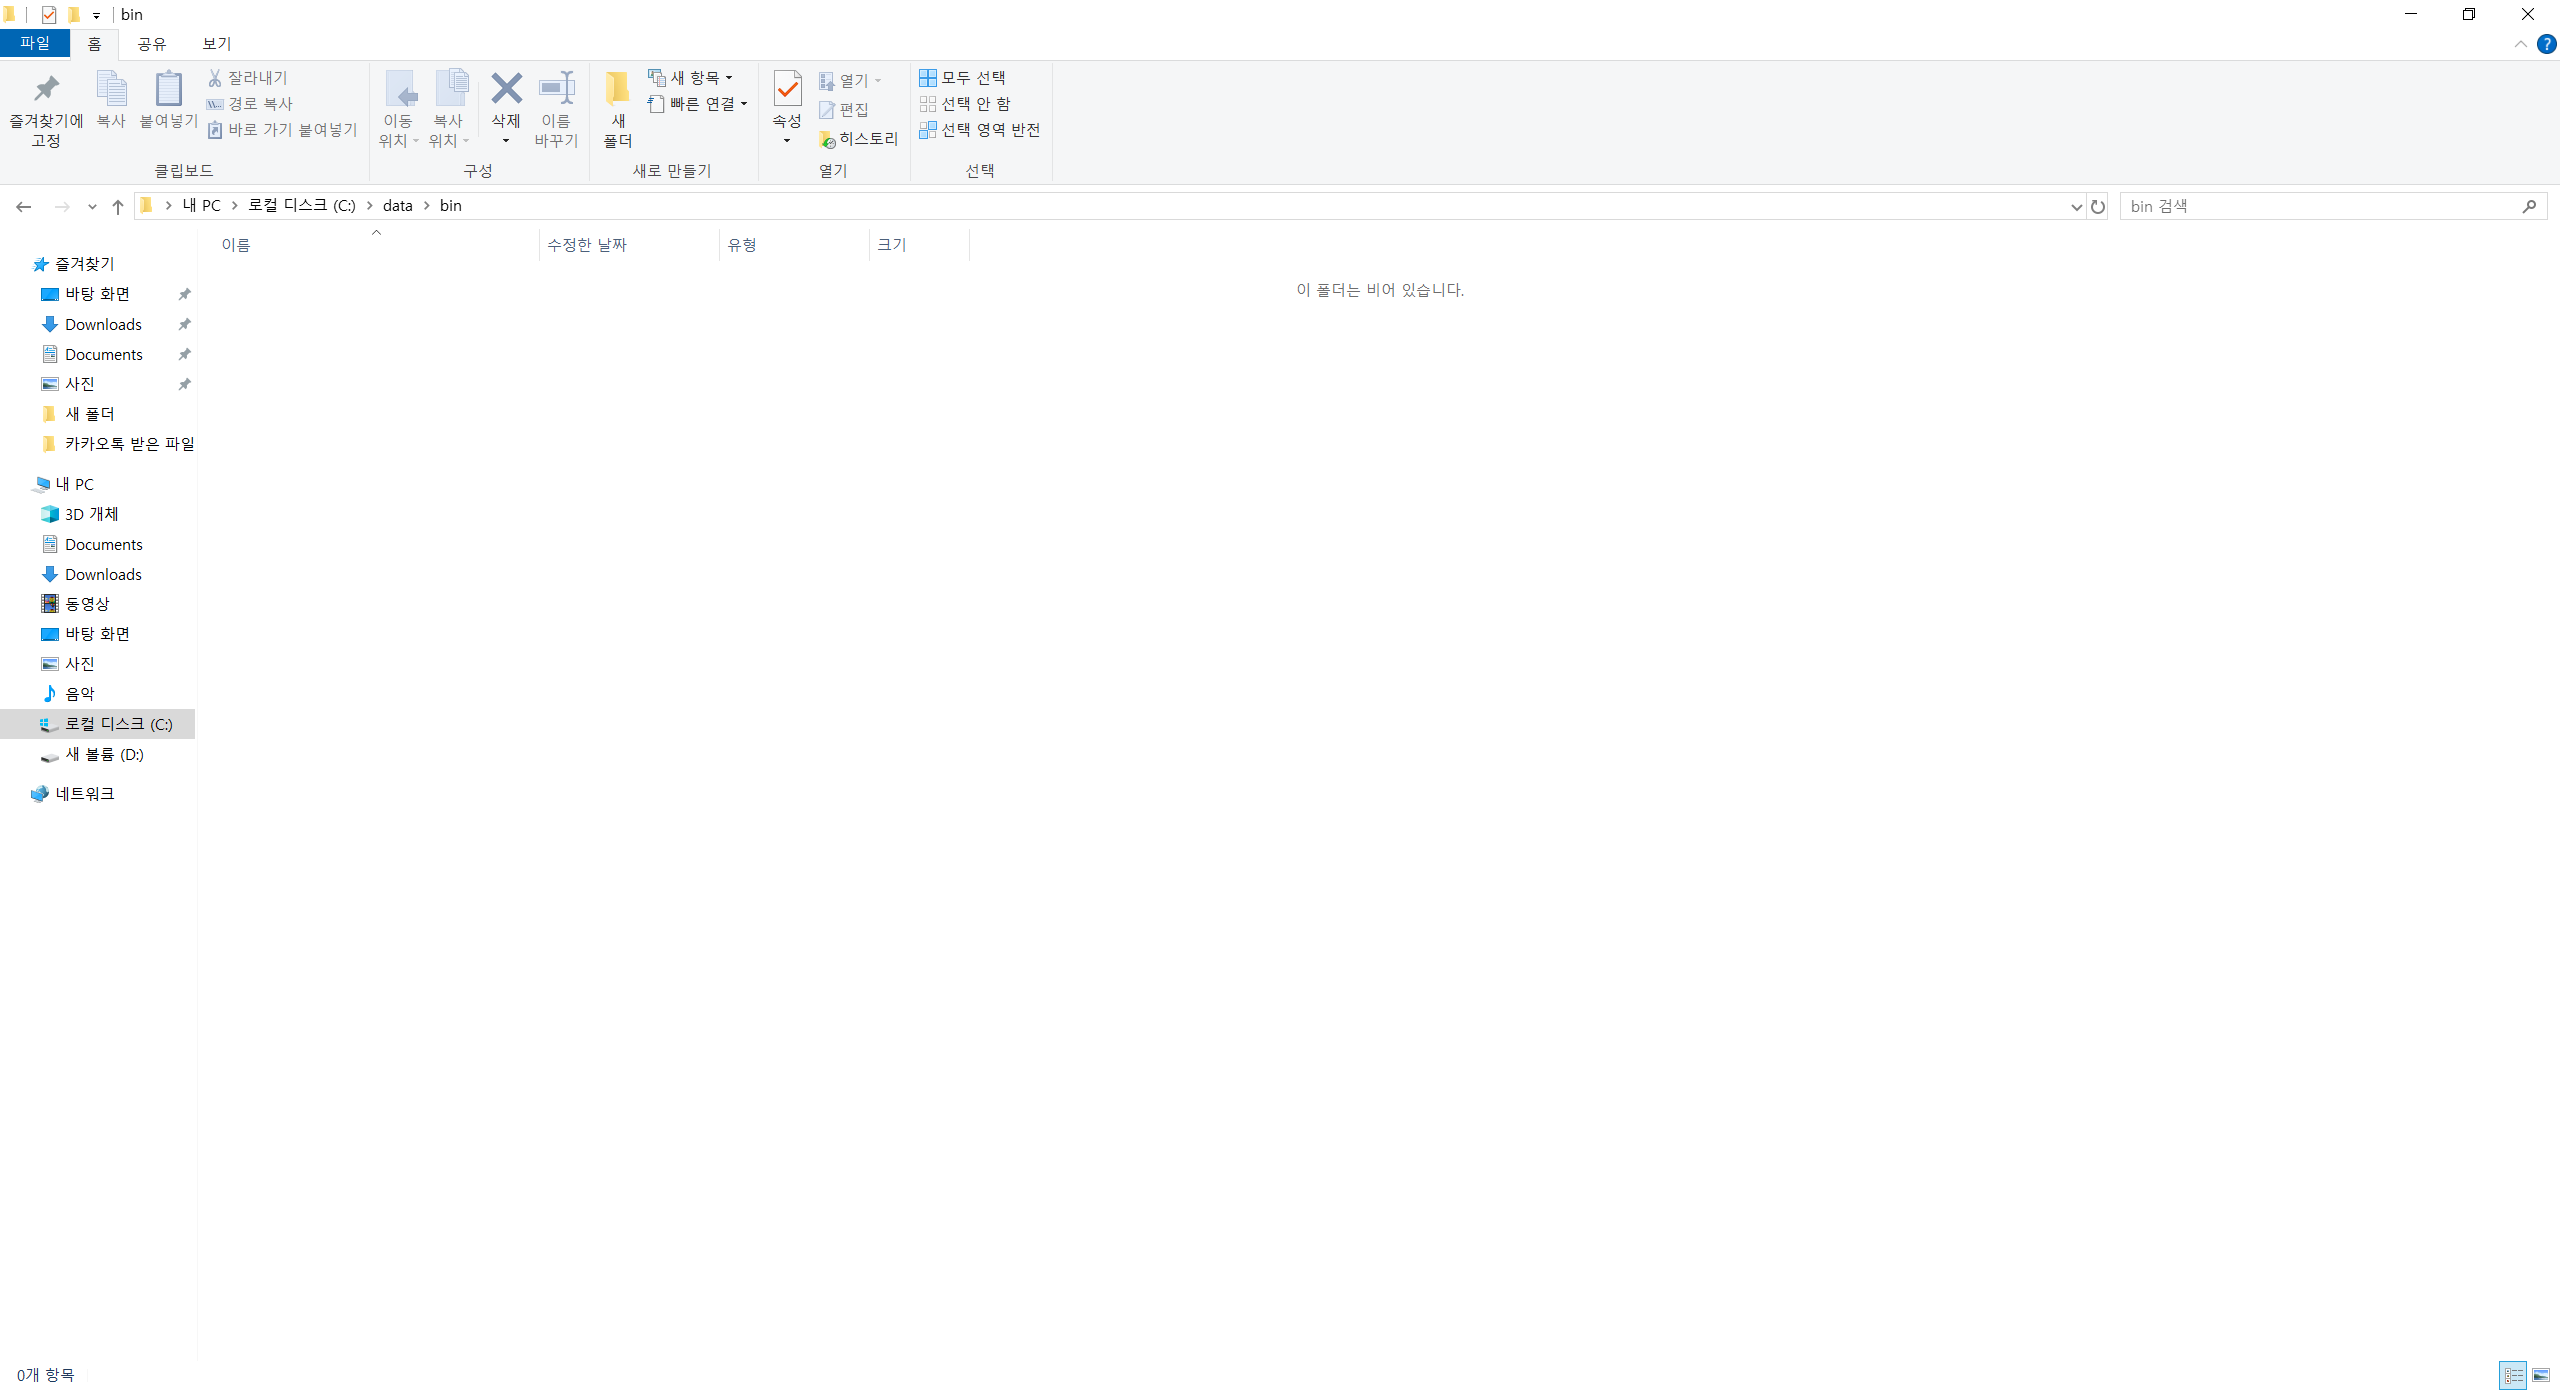The width and height of the screenshot is (2560, 1390).
Task: Expand the address bar history dropdown
Action: (x=2076, y=206)
